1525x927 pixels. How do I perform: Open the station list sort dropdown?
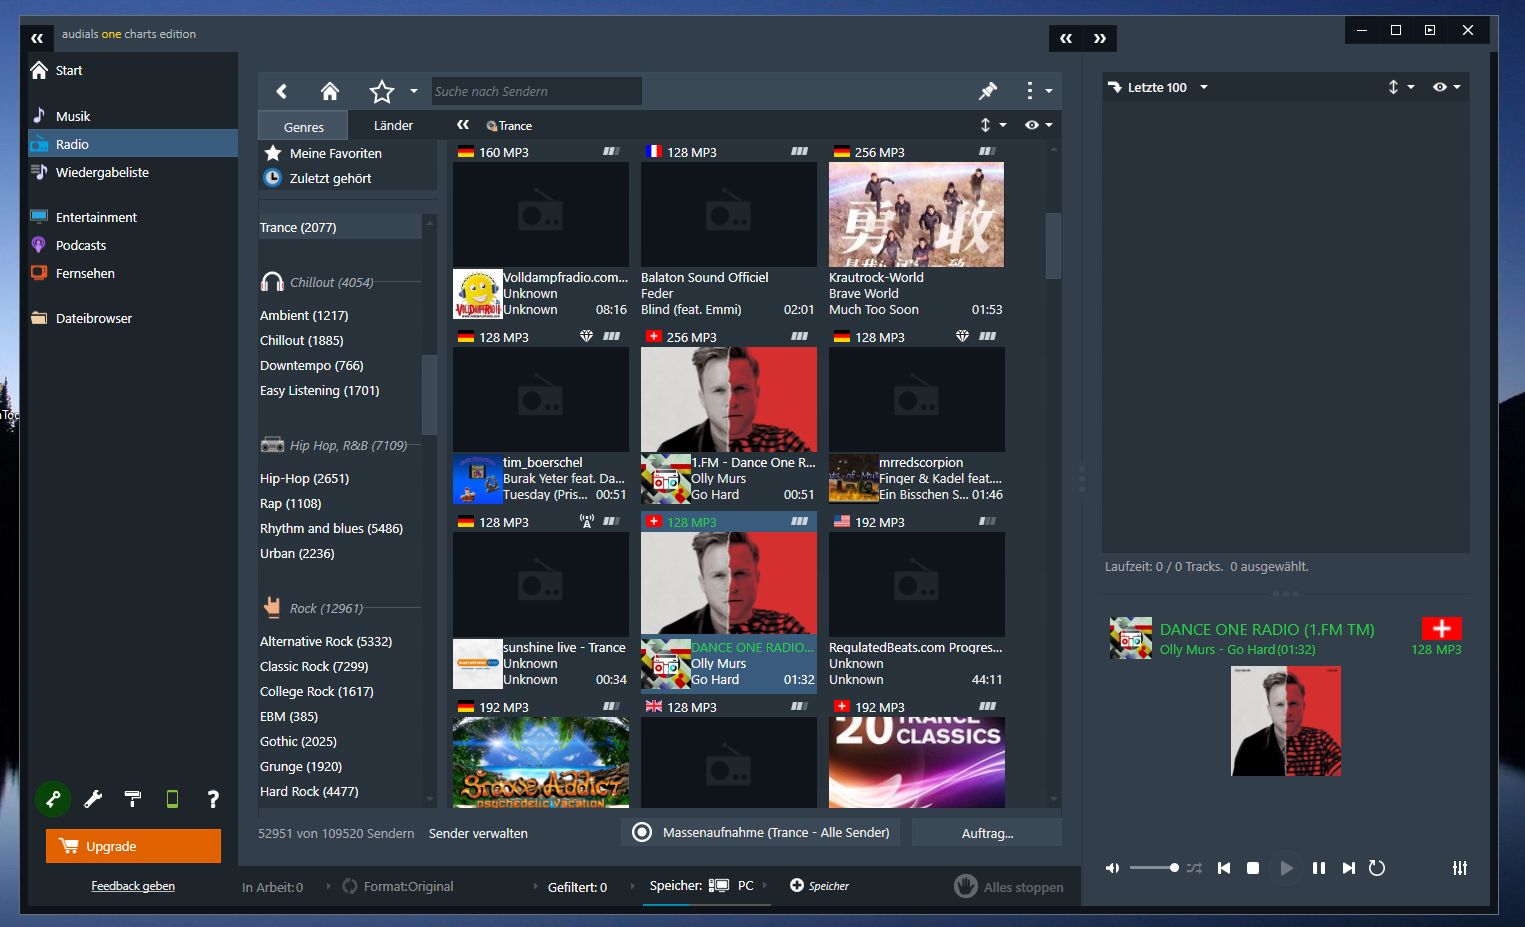click(993, 125)
